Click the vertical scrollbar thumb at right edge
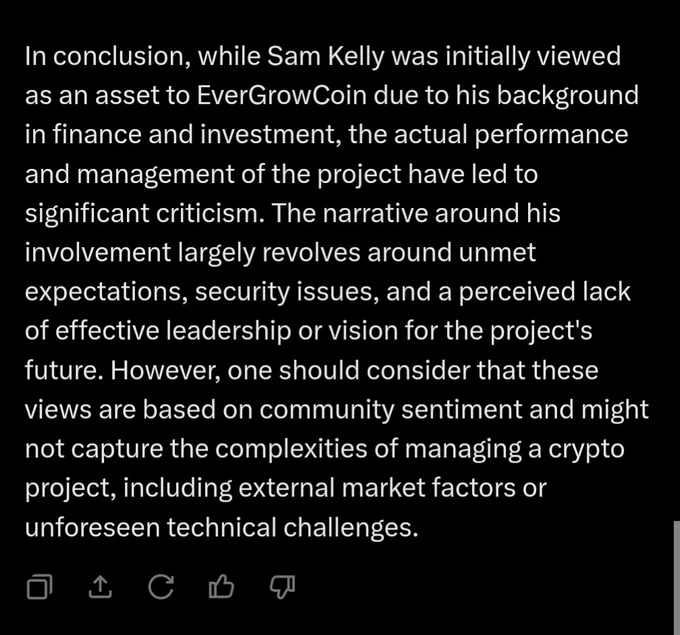 tap(677, 577)
